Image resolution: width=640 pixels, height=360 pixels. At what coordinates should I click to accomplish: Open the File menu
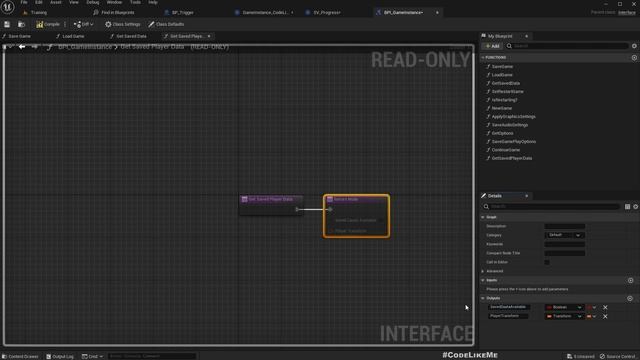coord(24,2)
